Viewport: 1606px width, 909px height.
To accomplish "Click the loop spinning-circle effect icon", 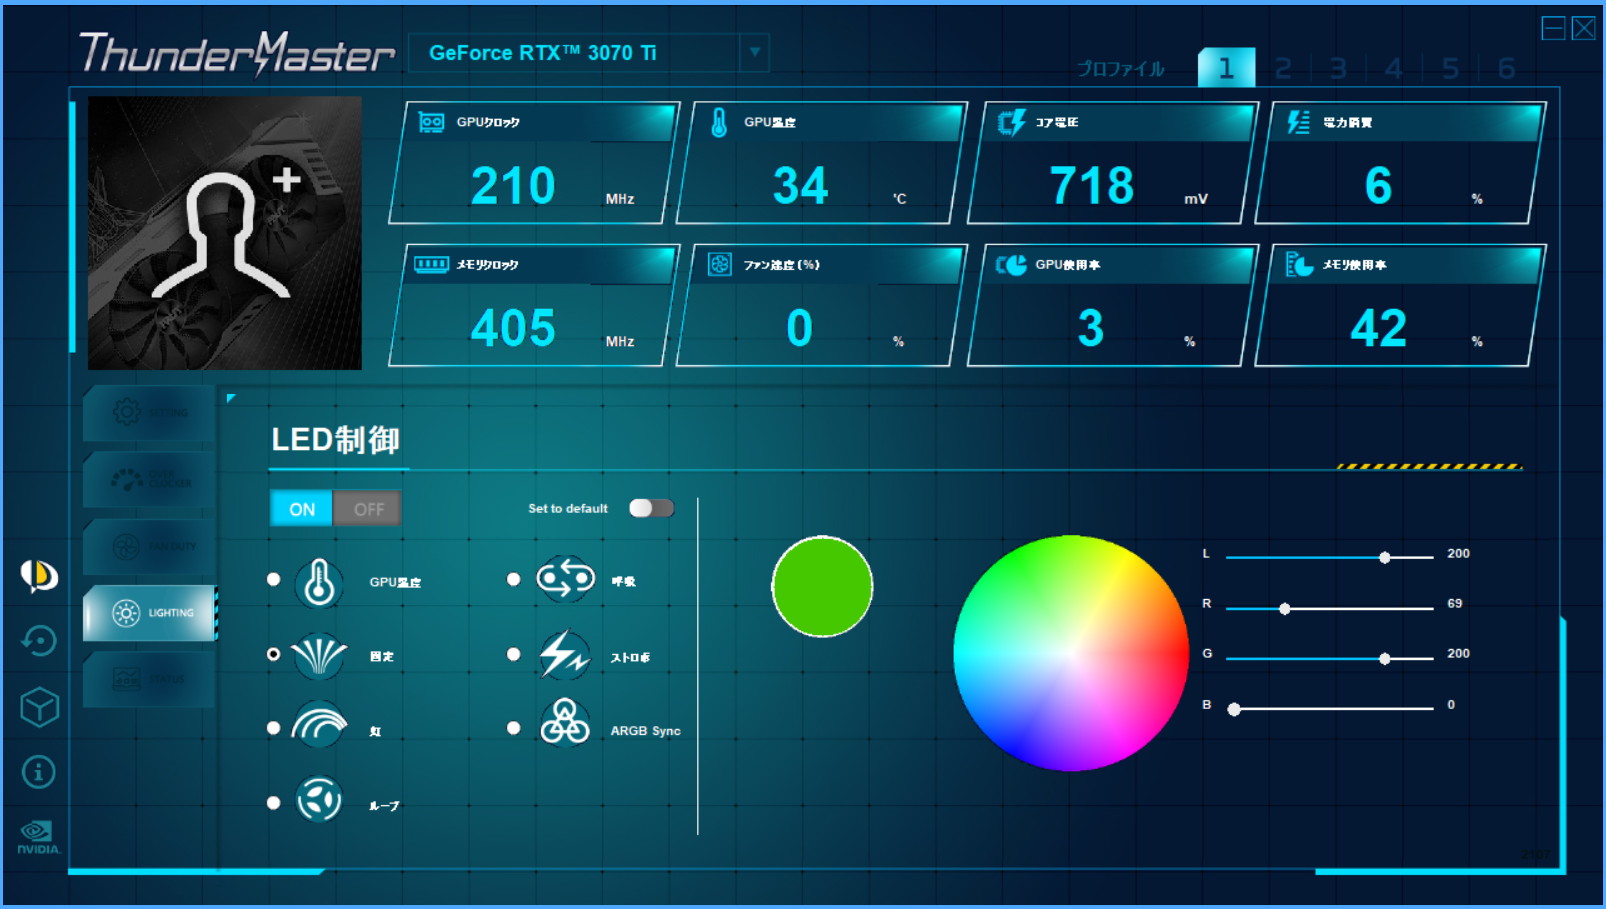I will tap(319, 800).
